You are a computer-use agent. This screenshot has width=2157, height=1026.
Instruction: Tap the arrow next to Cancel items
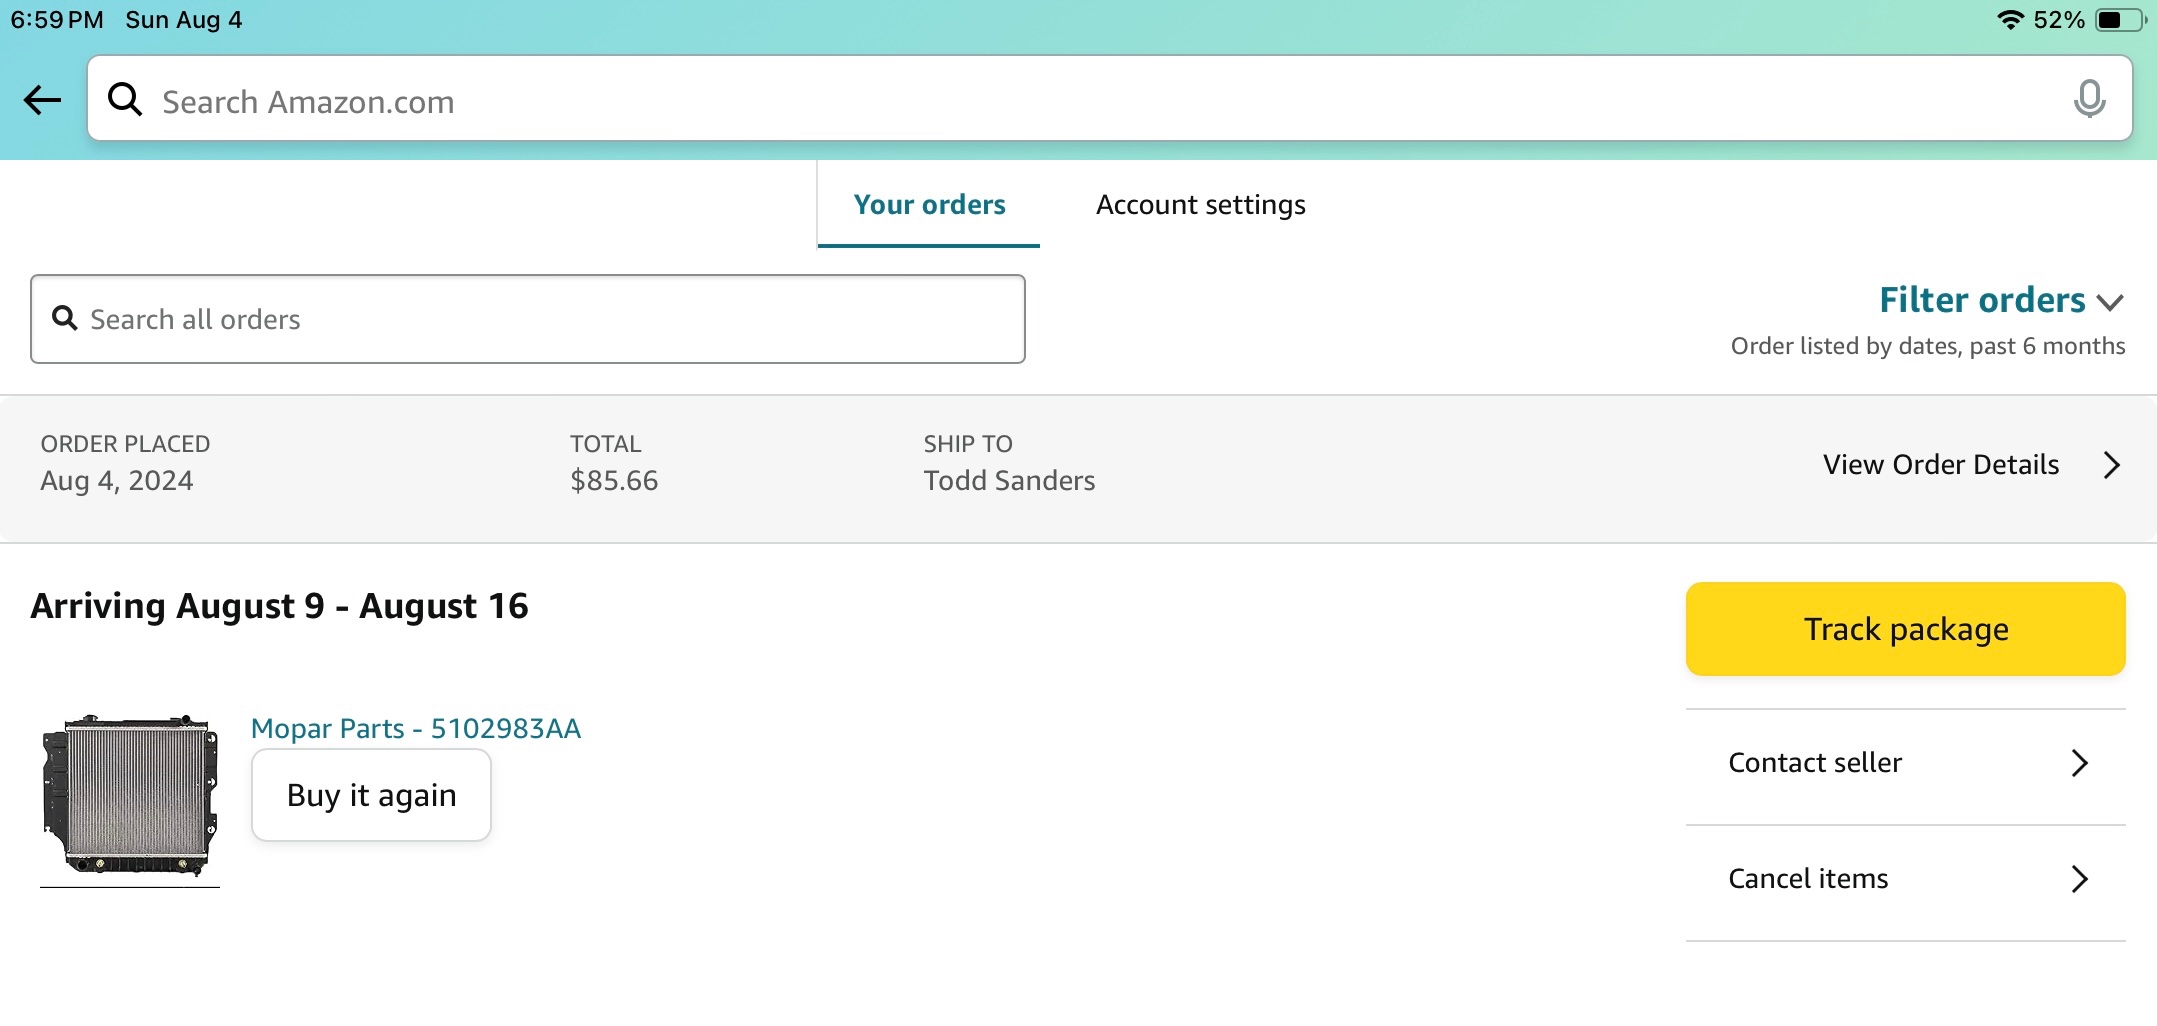(2079, 879)
